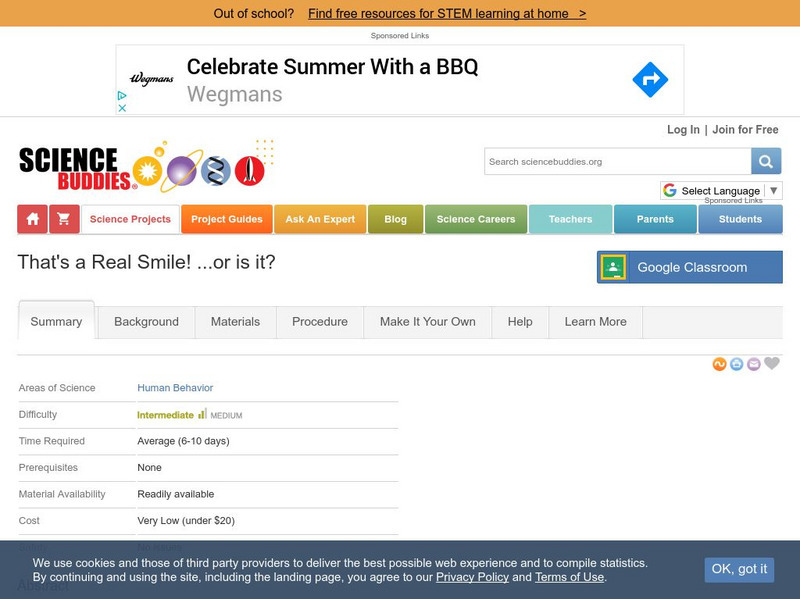
Task: Click the search magnifier button
Action: [x=766, y=161]
